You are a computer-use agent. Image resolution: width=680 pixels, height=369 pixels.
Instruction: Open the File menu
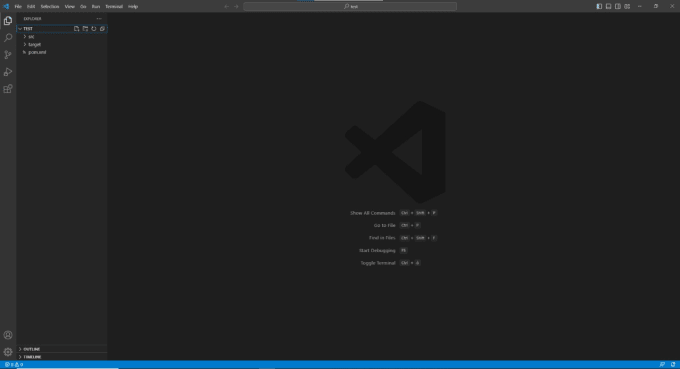(18, 7)
